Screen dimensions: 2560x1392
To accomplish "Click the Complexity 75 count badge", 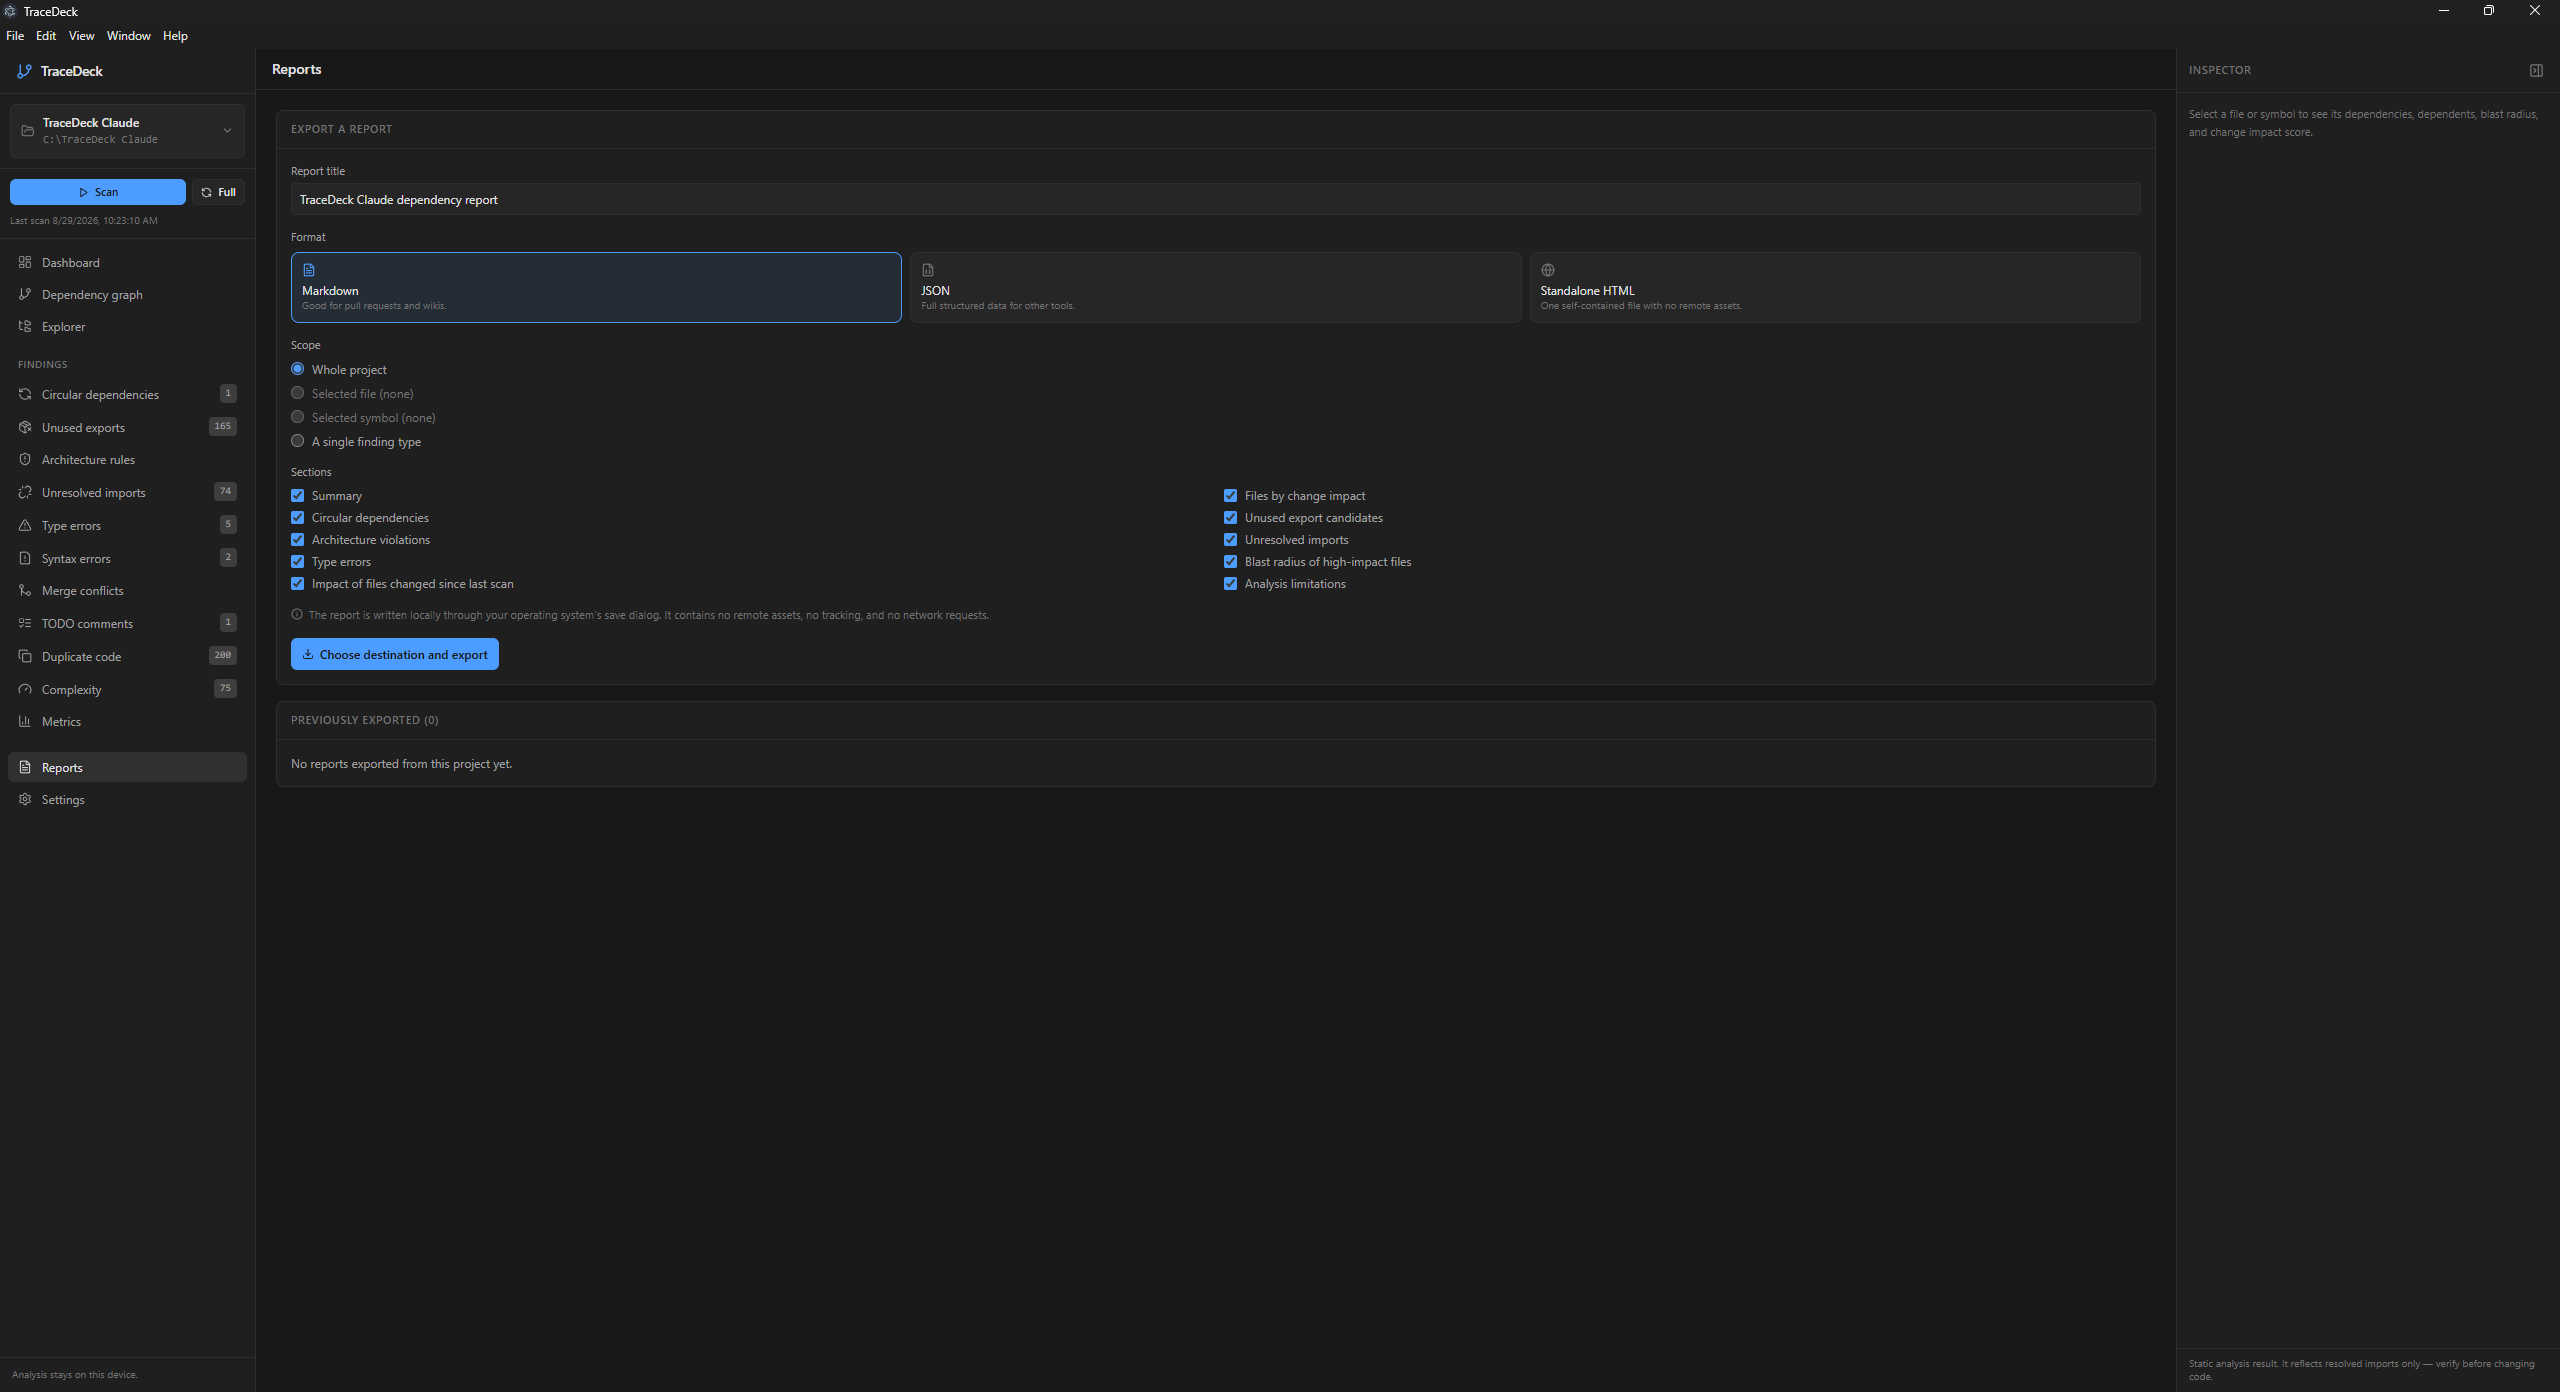I will (225, 688).
